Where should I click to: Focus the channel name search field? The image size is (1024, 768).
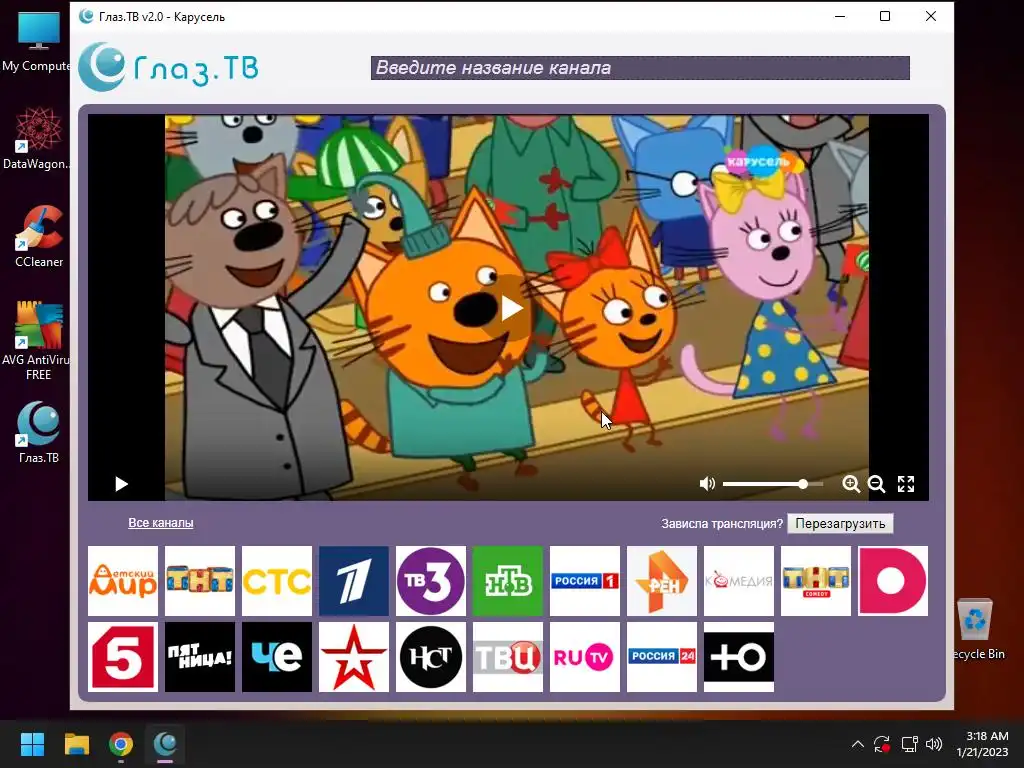(640, 68)
